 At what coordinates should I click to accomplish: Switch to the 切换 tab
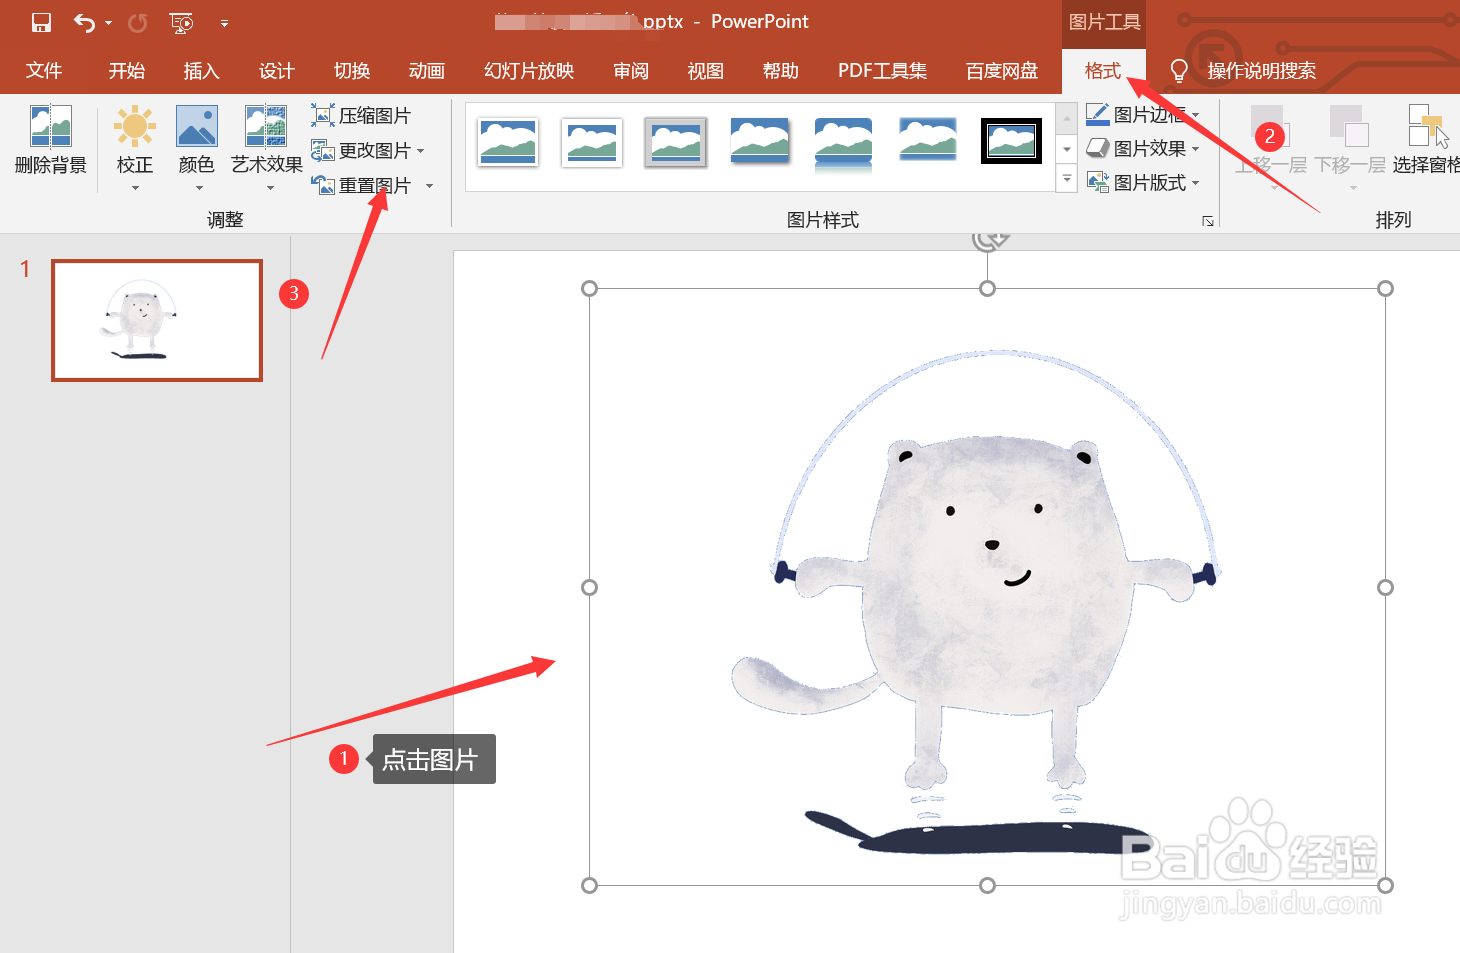coord(352,71)
